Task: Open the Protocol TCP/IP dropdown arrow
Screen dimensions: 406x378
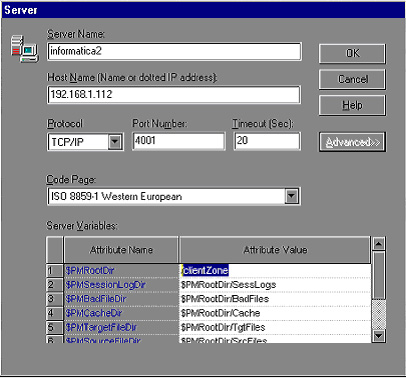Action: [115, 142]
